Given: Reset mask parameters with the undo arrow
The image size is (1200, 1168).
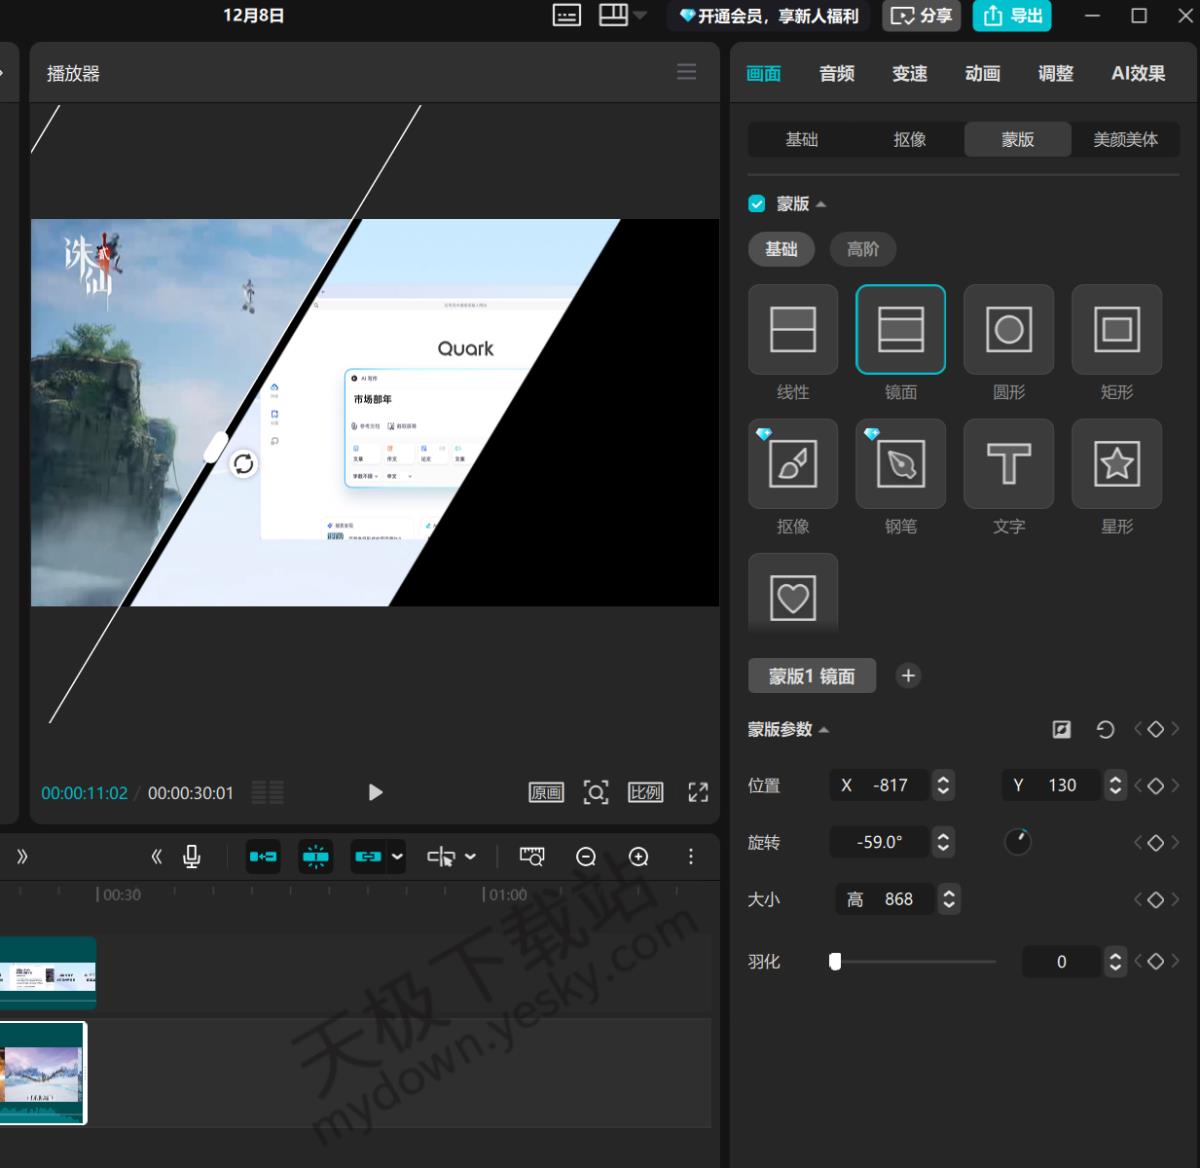Looking at the screenshot, I should pos(1105,730).
